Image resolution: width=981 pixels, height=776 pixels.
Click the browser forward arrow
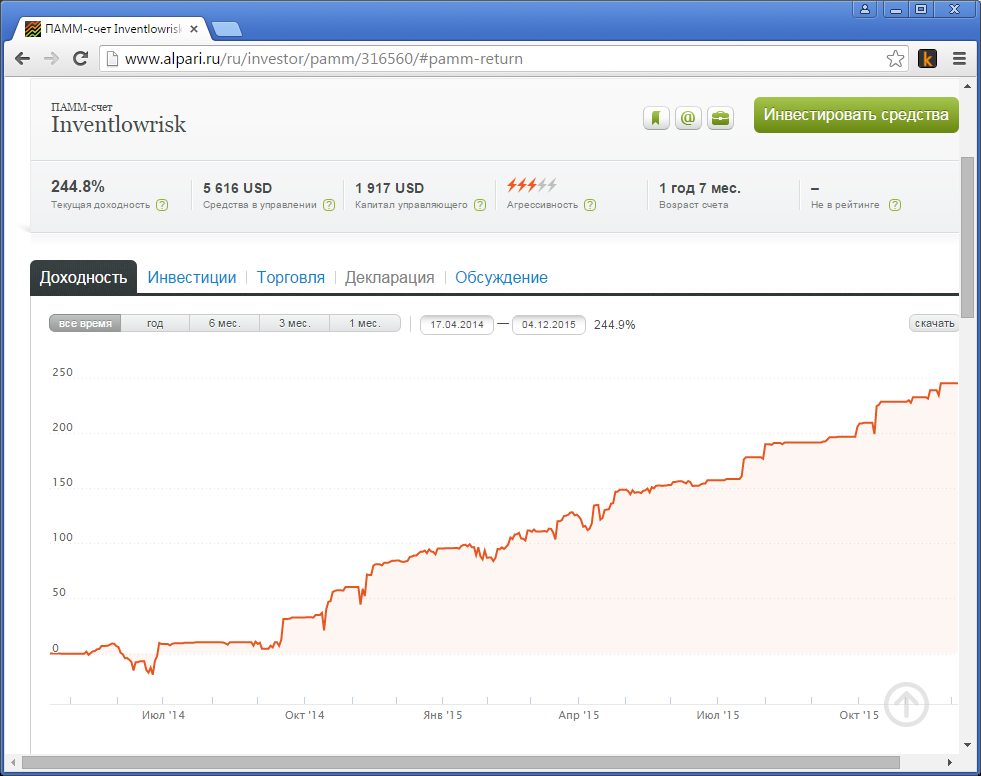(x=51, y=59)
